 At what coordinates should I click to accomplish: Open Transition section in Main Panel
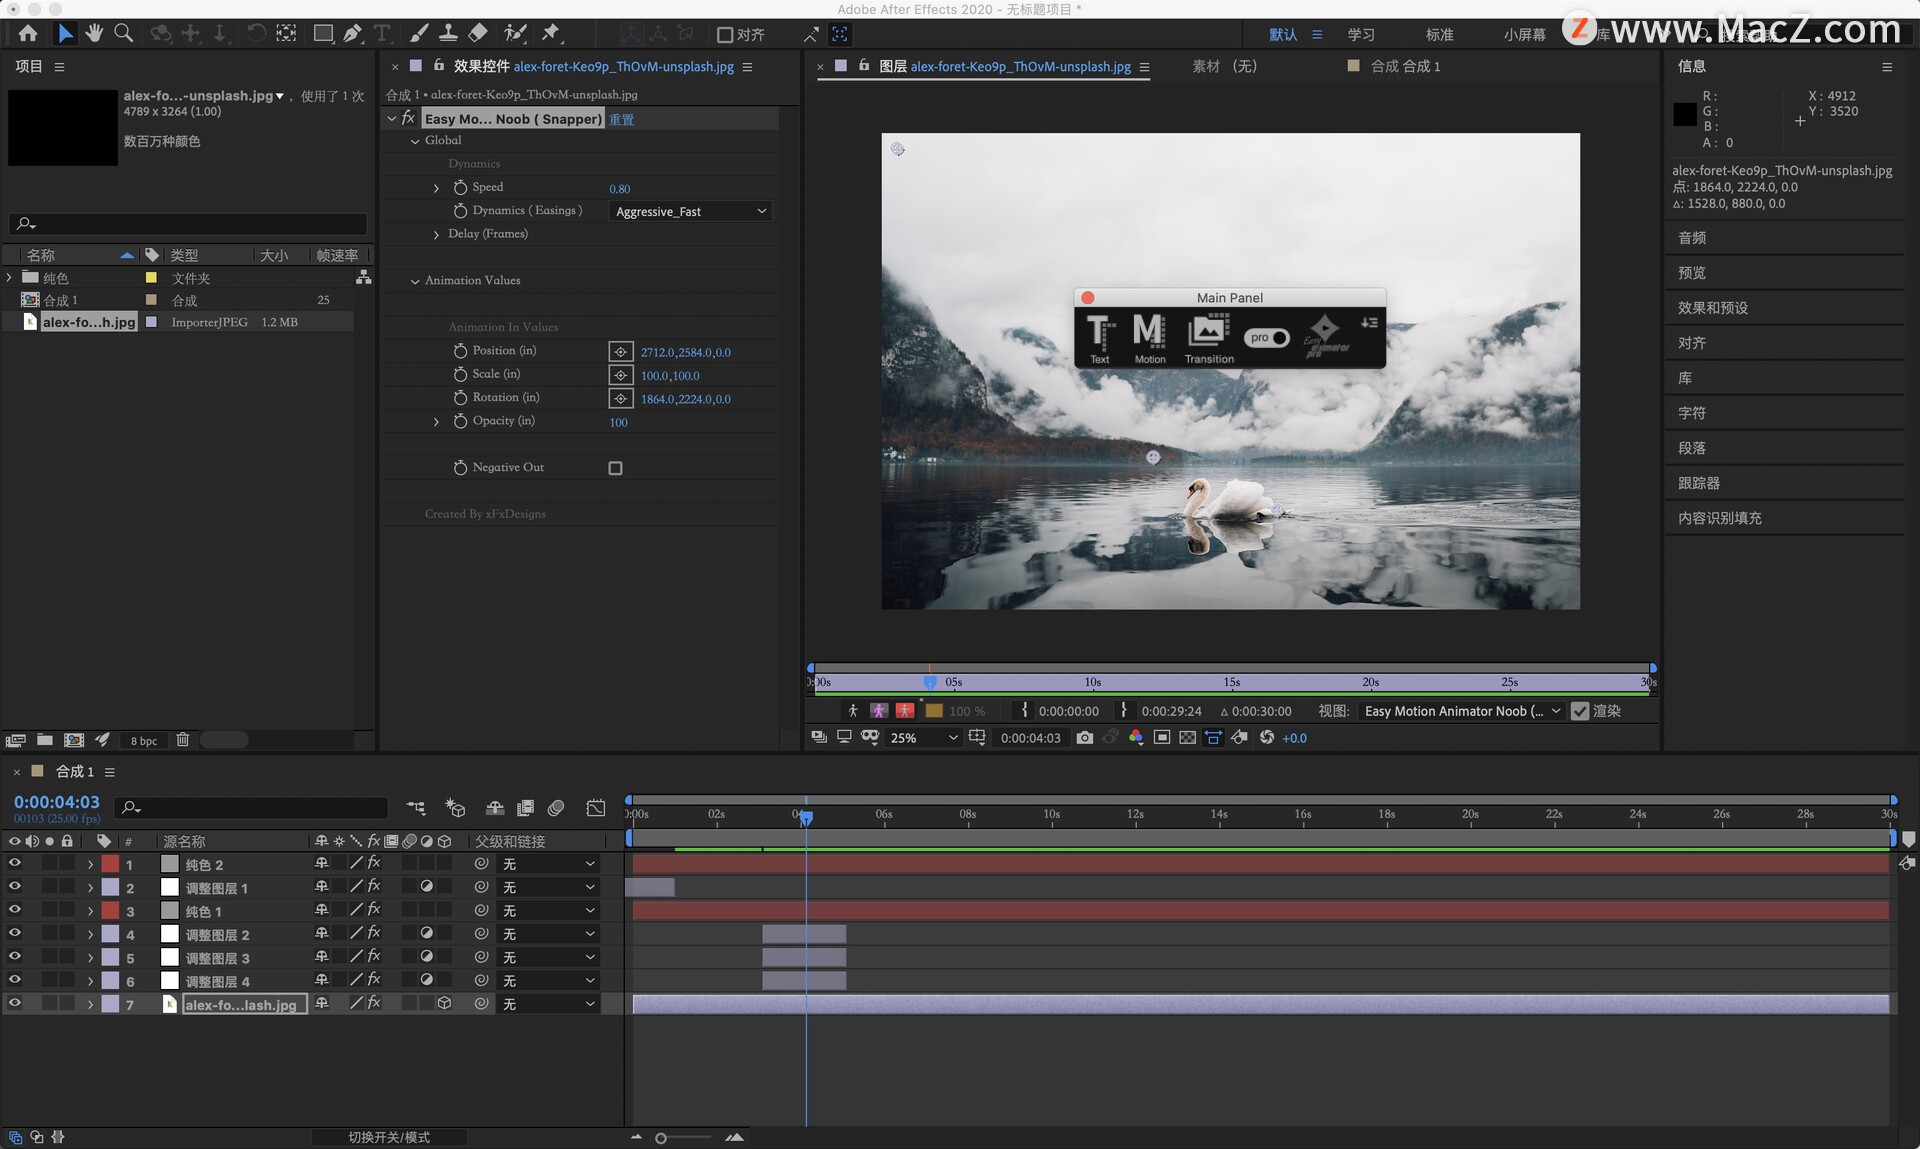(x=1209, y=338)
